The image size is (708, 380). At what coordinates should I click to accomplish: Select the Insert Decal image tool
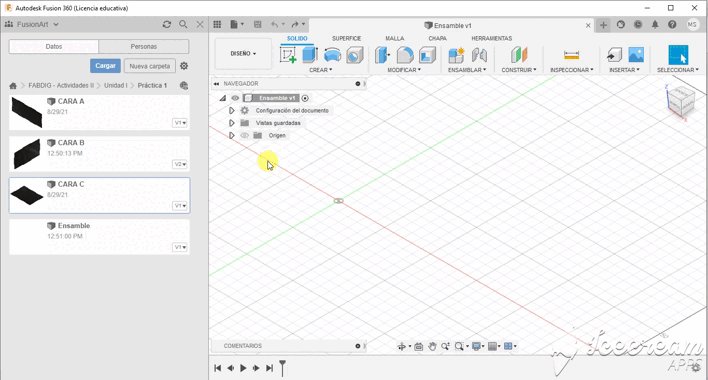click(x=636, y=55)
